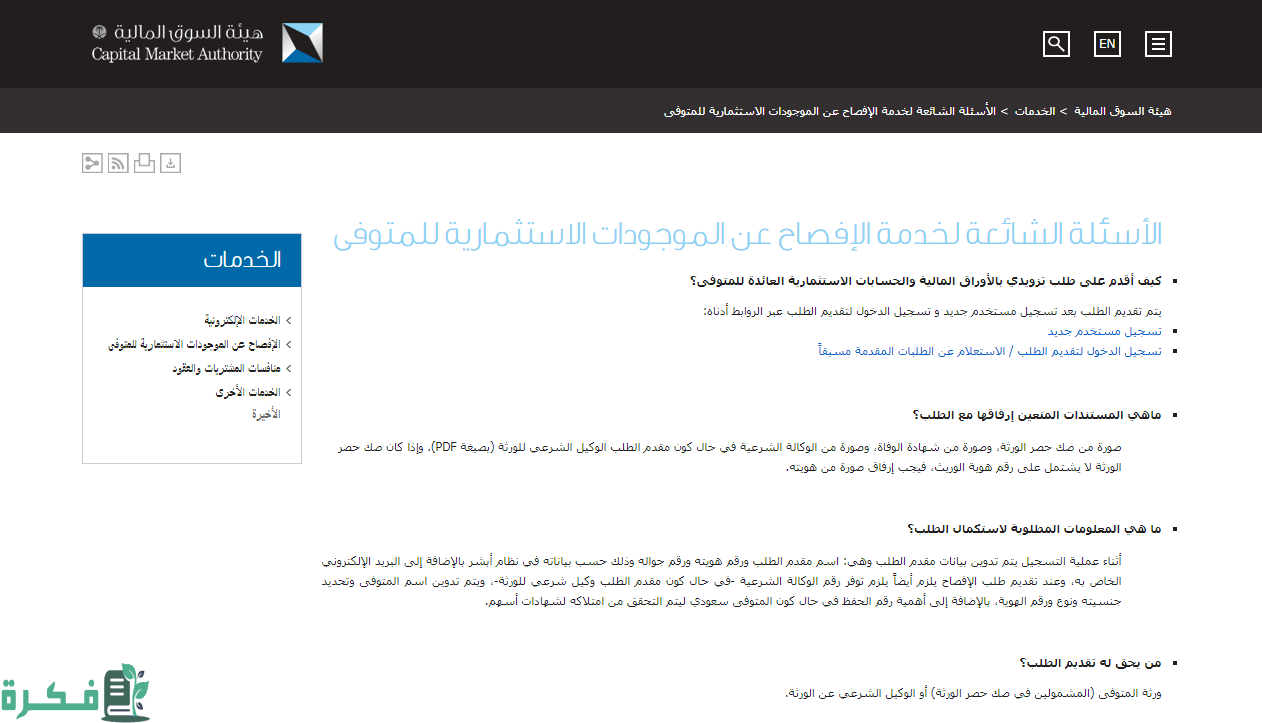Select الأخيرة sub-item in the sidebar
Image resolution: width=1262 pixels, height=723 pixels.
point(266,413)
